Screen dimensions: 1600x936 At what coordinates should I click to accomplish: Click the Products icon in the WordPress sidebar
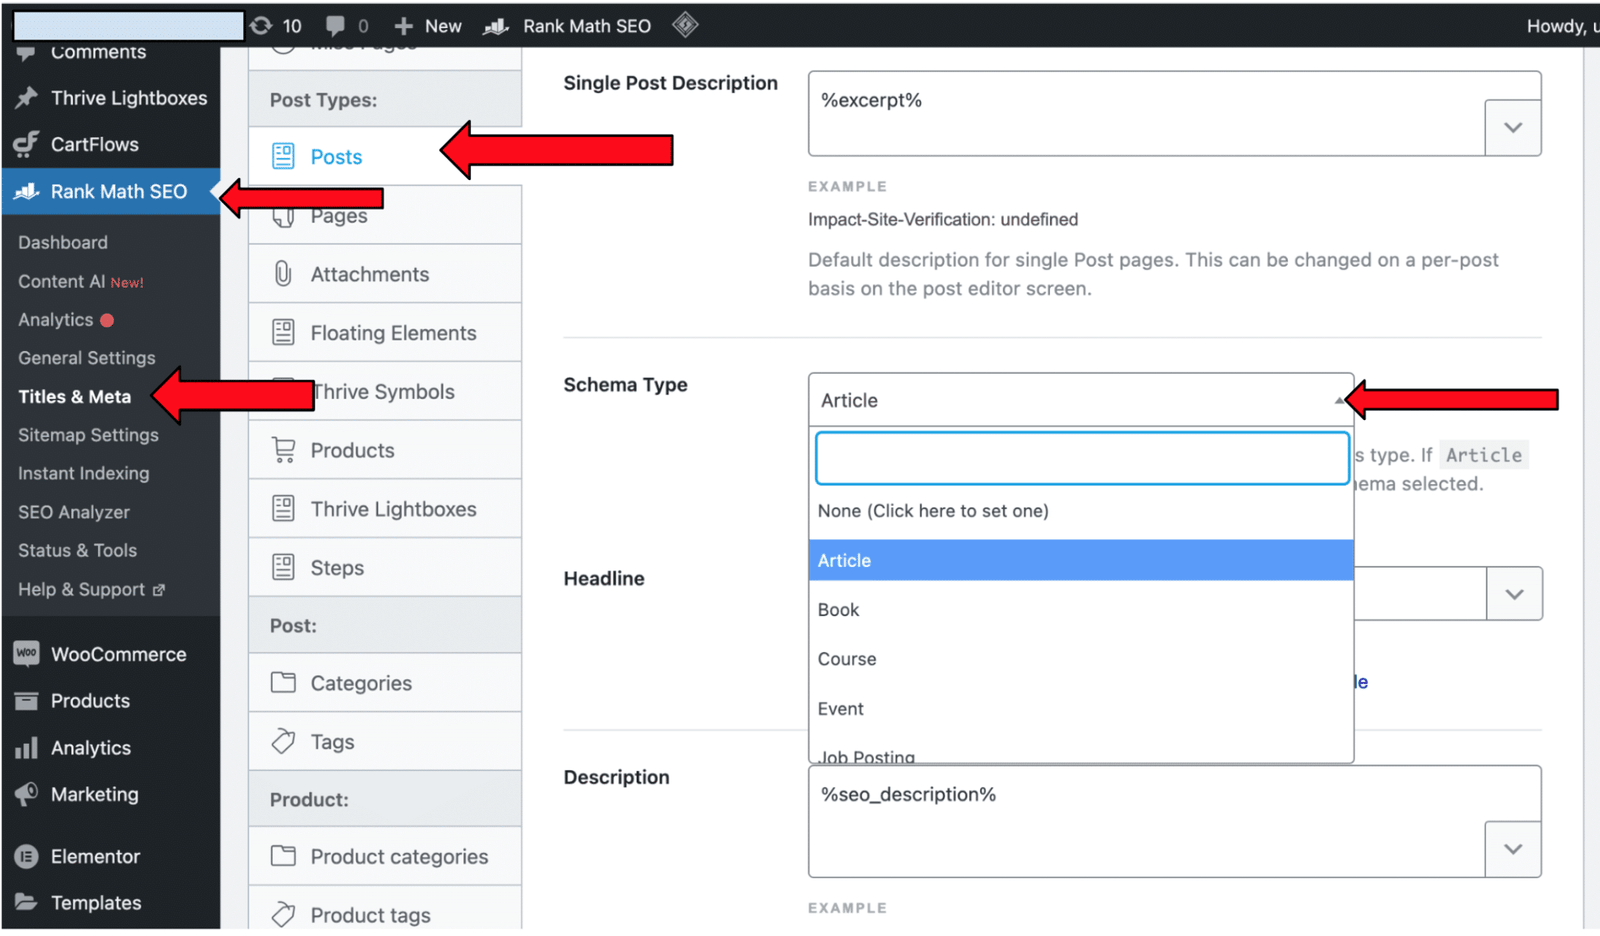[27, 701]
